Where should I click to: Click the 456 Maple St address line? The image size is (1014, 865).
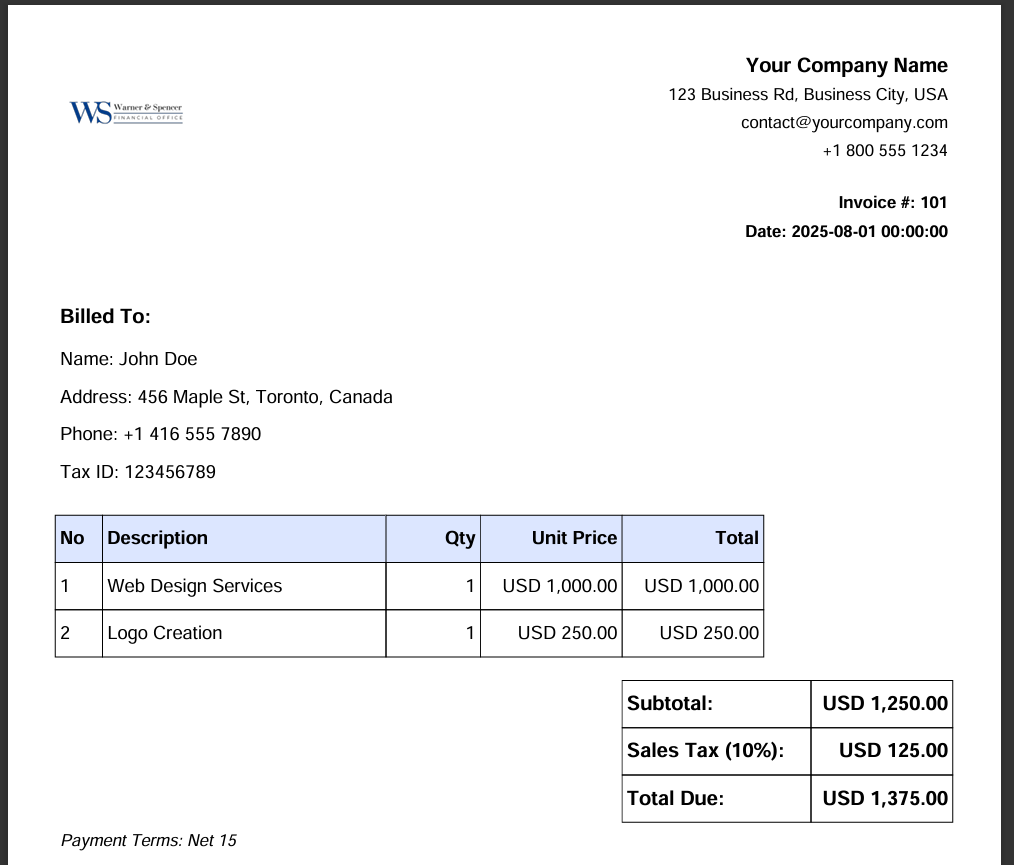226,397
